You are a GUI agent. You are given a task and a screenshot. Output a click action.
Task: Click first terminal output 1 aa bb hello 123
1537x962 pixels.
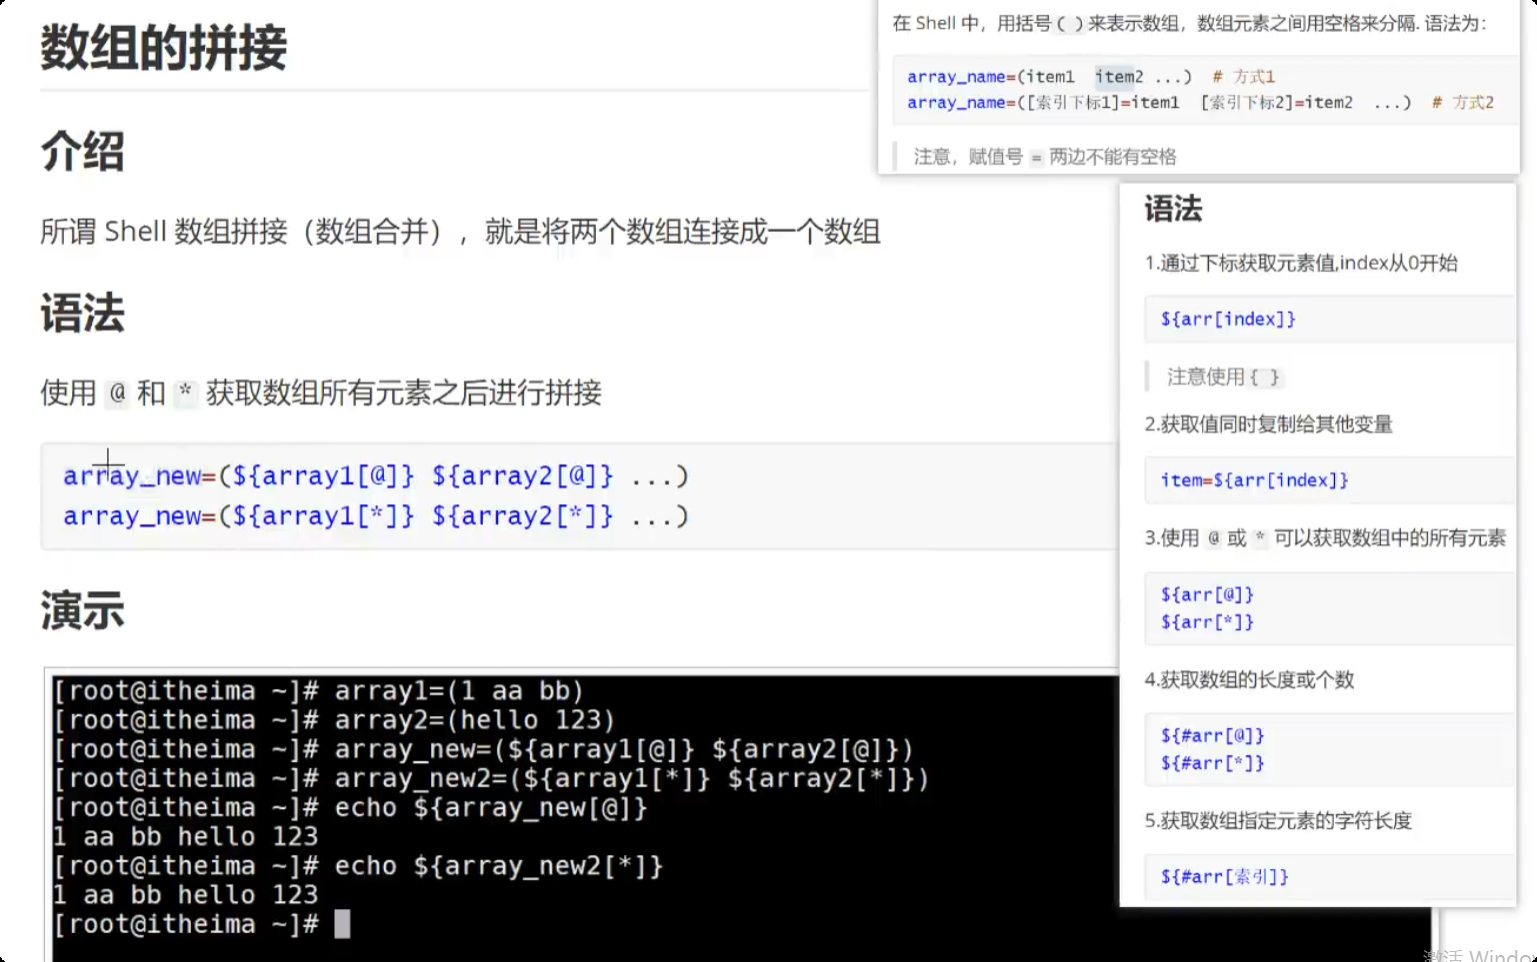pyautogui.click(x=186, y=837)
